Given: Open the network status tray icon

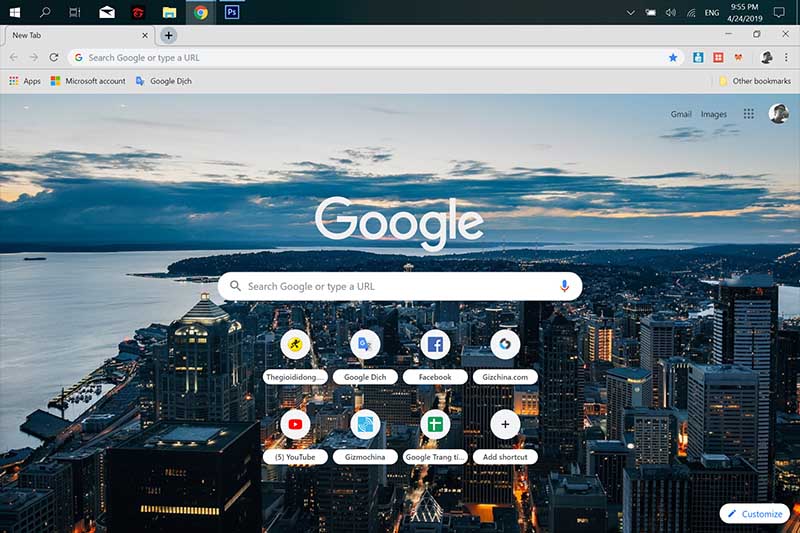Looking at the screenshot, I should pos(691,13).
